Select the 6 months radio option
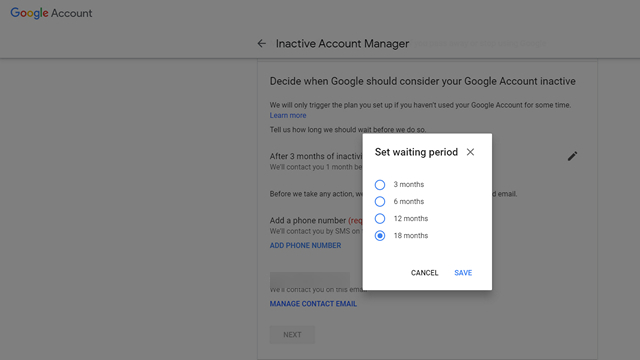The width and height of the screenshot is (640, 360). [380, 202]
